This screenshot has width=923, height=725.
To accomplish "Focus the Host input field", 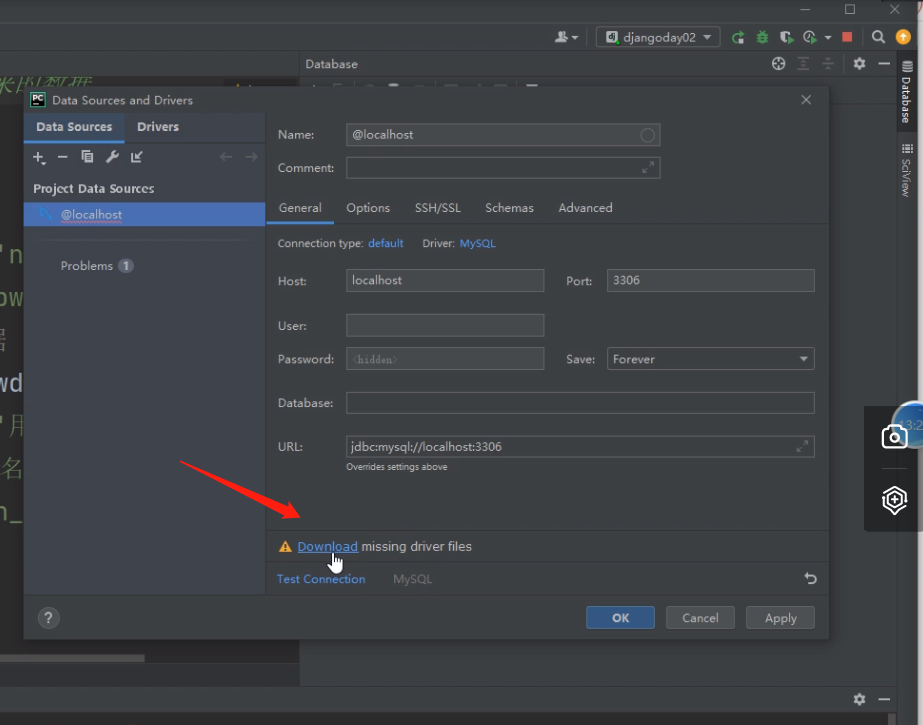I will coord(445,281).
